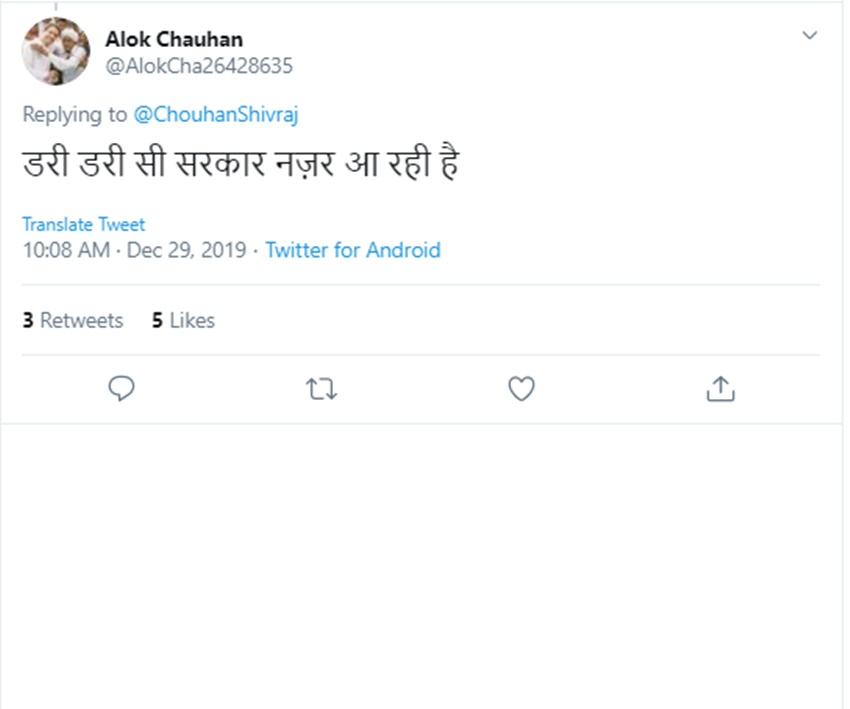
Task: Click the bold number 5 likes count
Action: pyautogui.click(x=157, y=320)
